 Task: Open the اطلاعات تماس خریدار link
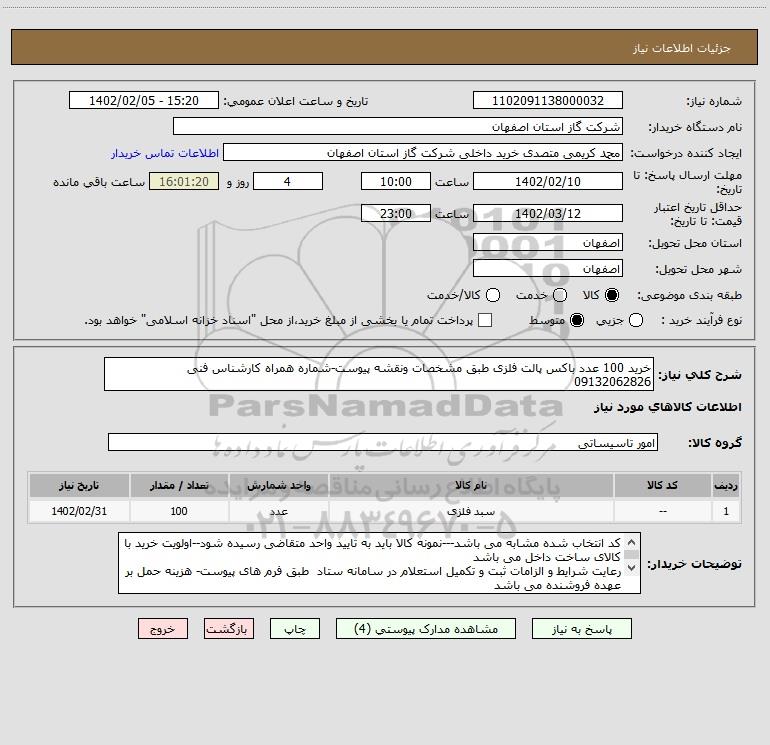(165, 153)
